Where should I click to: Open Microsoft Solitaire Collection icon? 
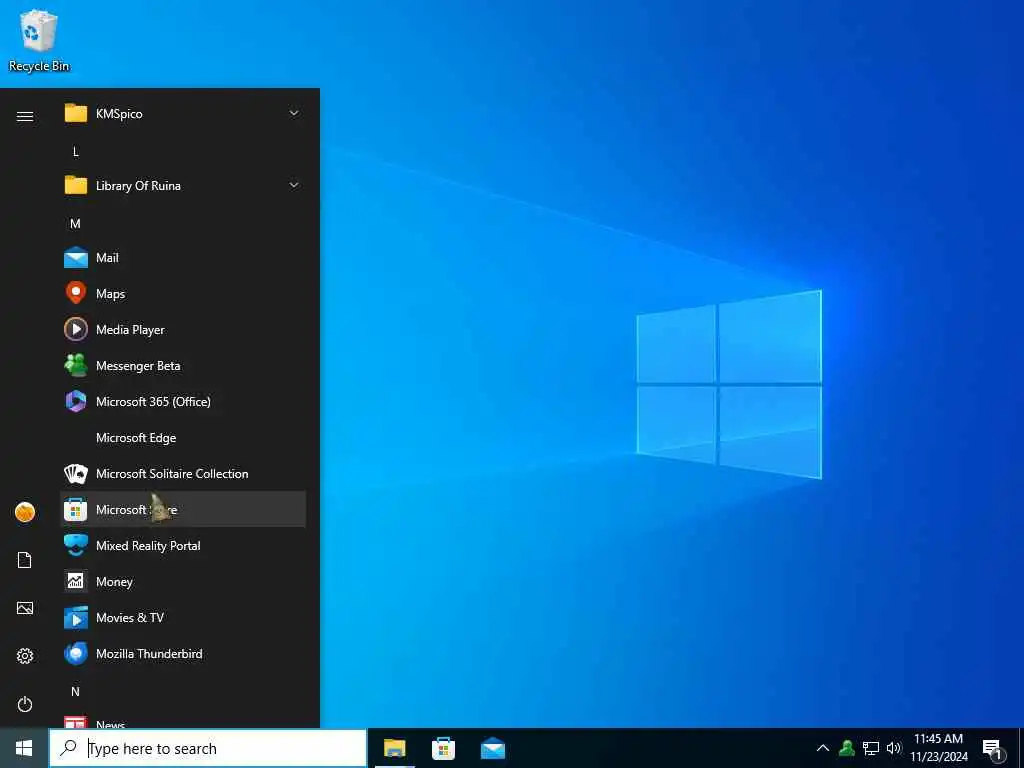76,473
